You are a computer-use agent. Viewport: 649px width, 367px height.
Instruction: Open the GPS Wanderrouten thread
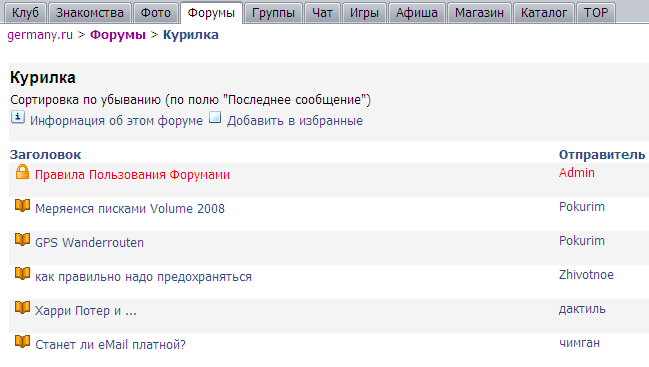coord(89,242)
